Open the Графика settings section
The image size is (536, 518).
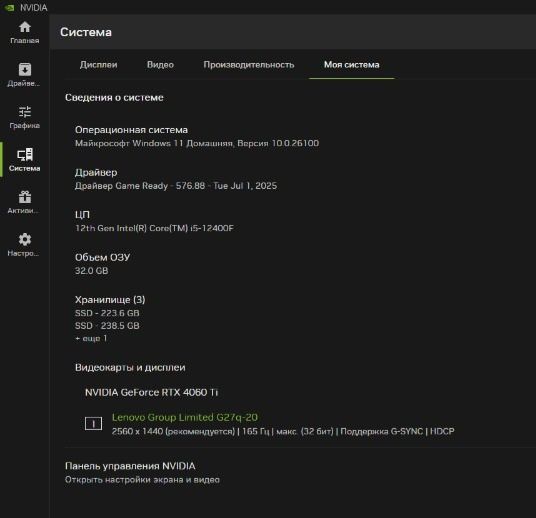click(x=25, y=117)
